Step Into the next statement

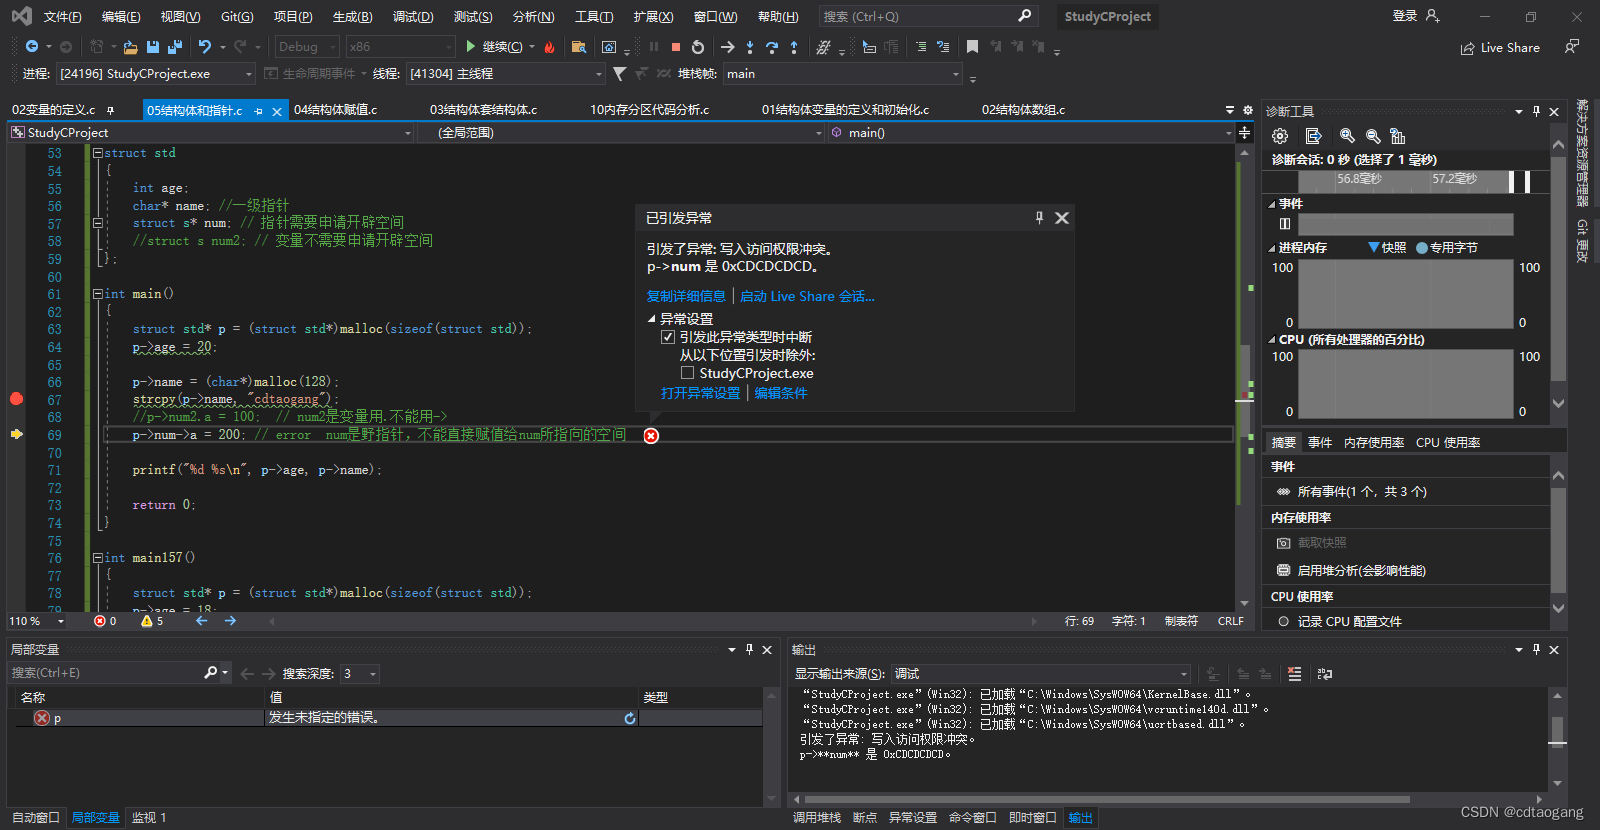[x=750, y=47]
